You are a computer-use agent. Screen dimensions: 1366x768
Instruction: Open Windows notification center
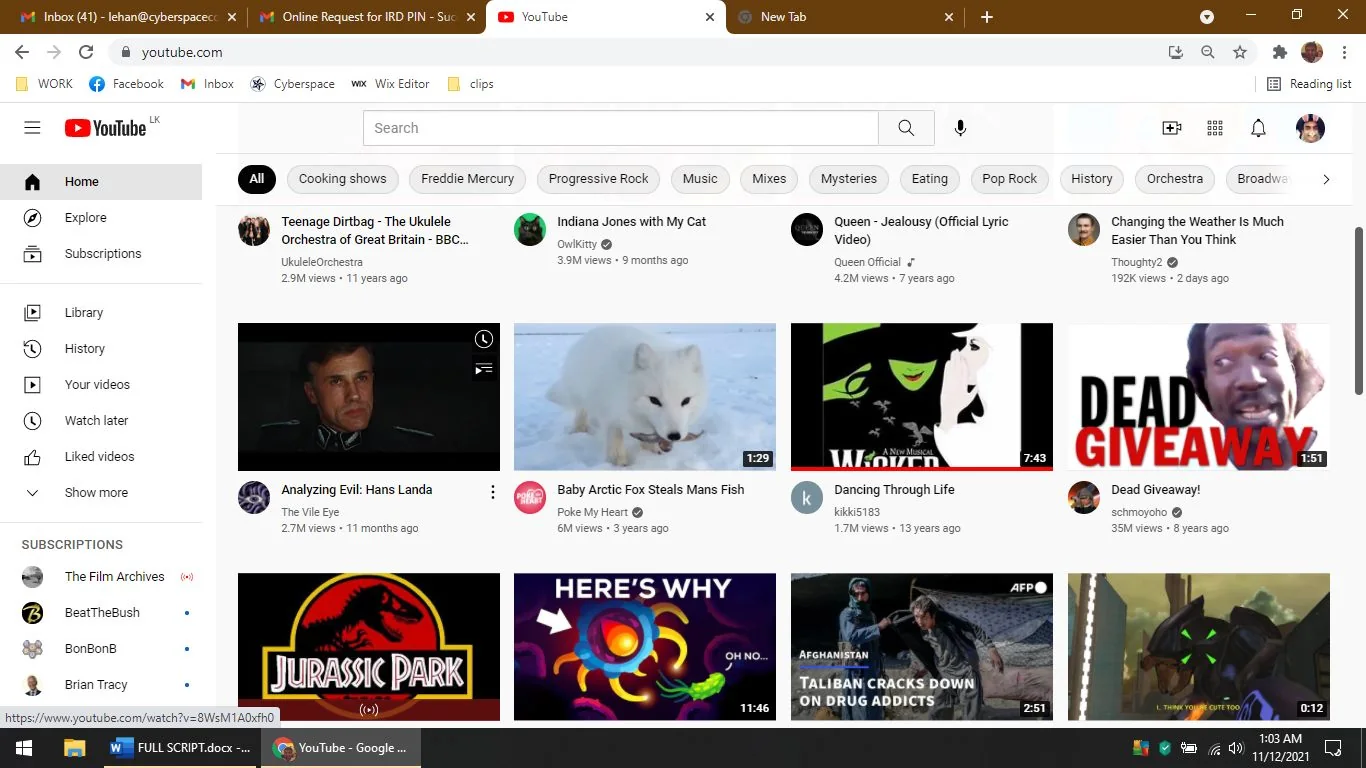click(x=1332, y=748)
